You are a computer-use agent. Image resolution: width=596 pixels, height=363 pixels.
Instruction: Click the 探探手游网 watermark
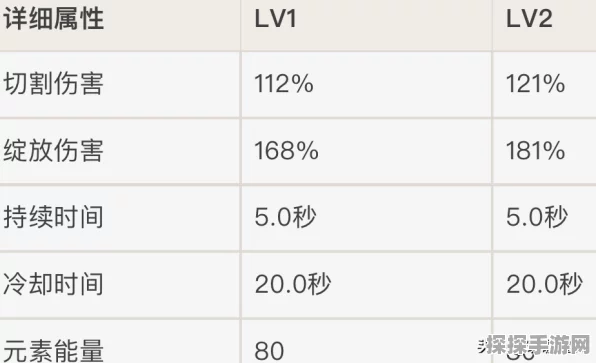click(x=535, y=344)
